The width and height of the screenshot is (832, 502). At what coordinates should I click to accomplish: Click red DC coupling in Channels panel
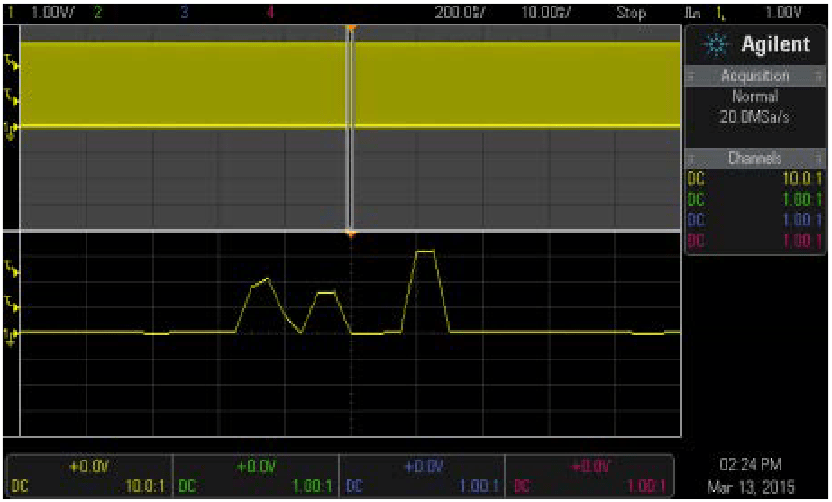pyautogui.click(x=696, y=241)
